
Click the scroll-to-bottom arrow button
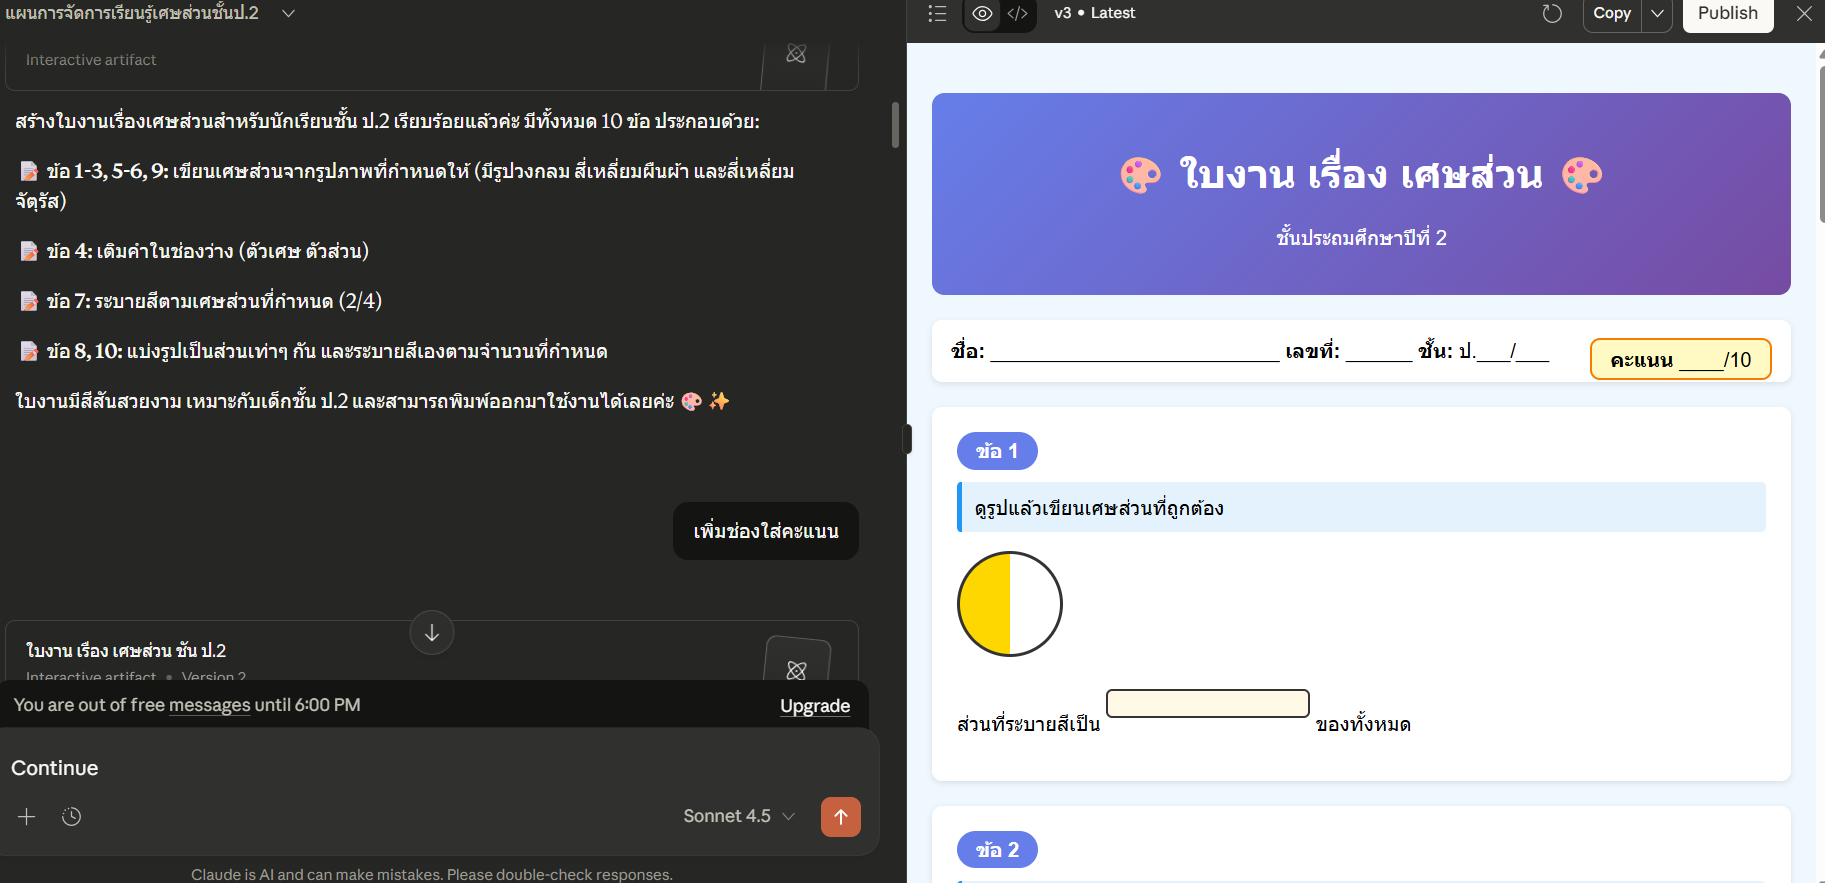[x=432, y=633]
